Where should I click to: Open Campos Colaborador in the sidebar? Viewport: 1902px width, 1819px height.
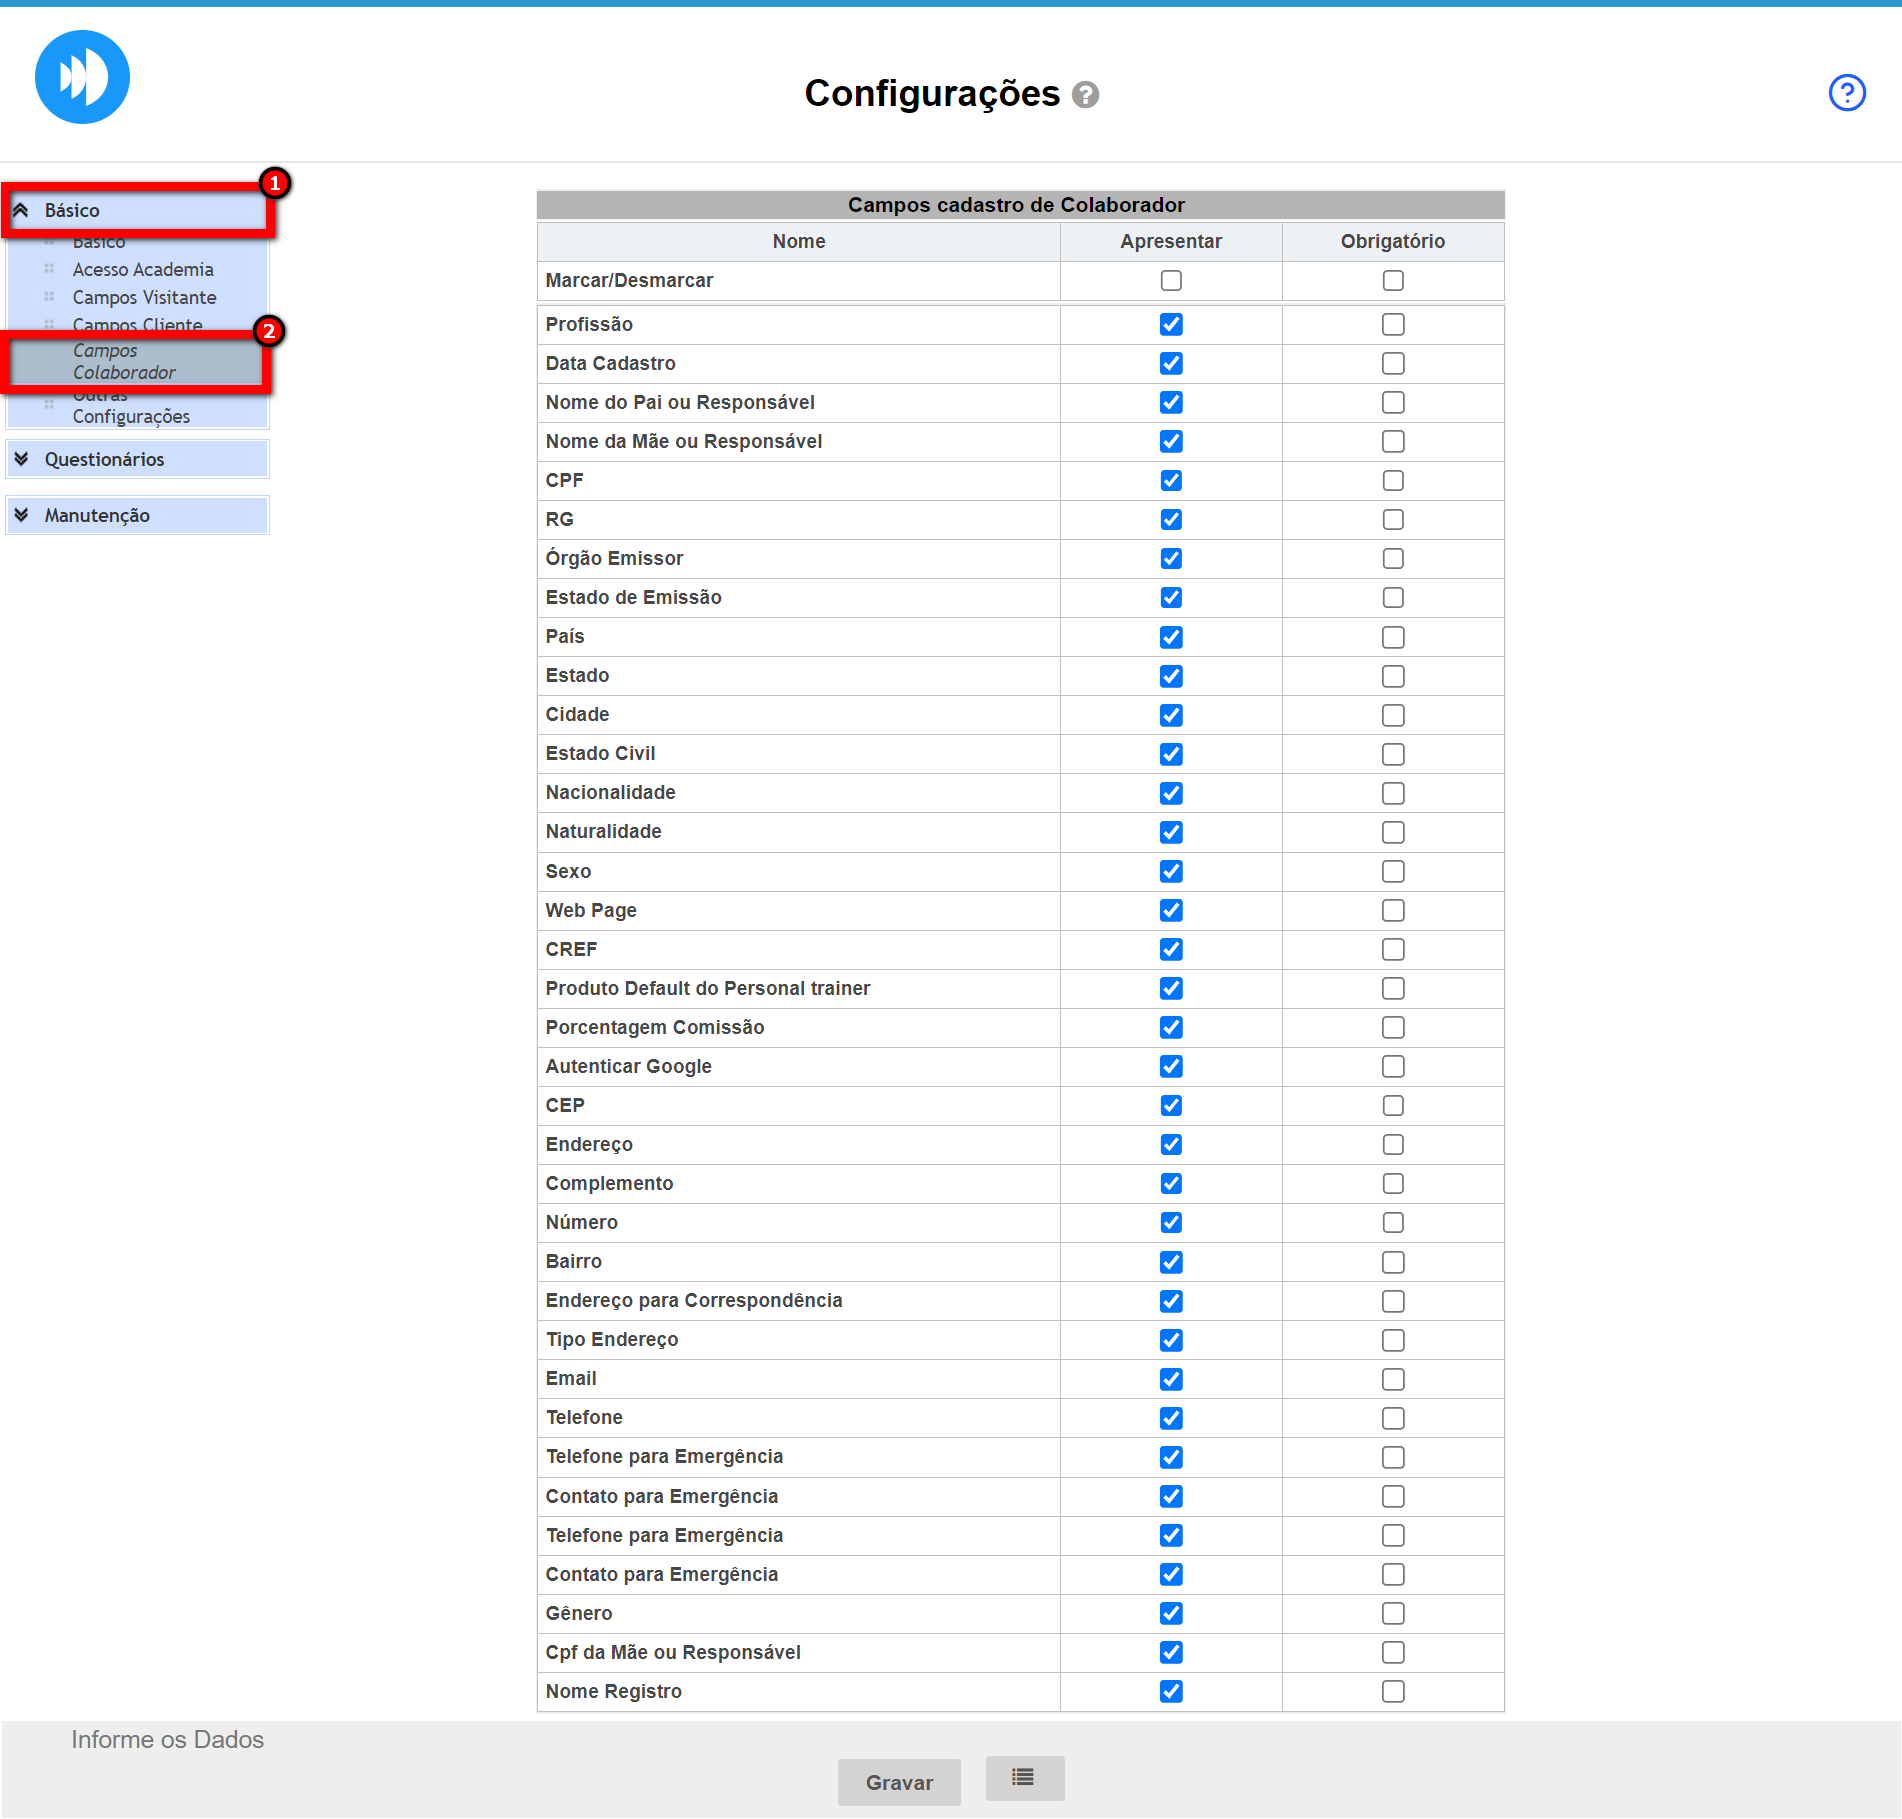point(124,361)
